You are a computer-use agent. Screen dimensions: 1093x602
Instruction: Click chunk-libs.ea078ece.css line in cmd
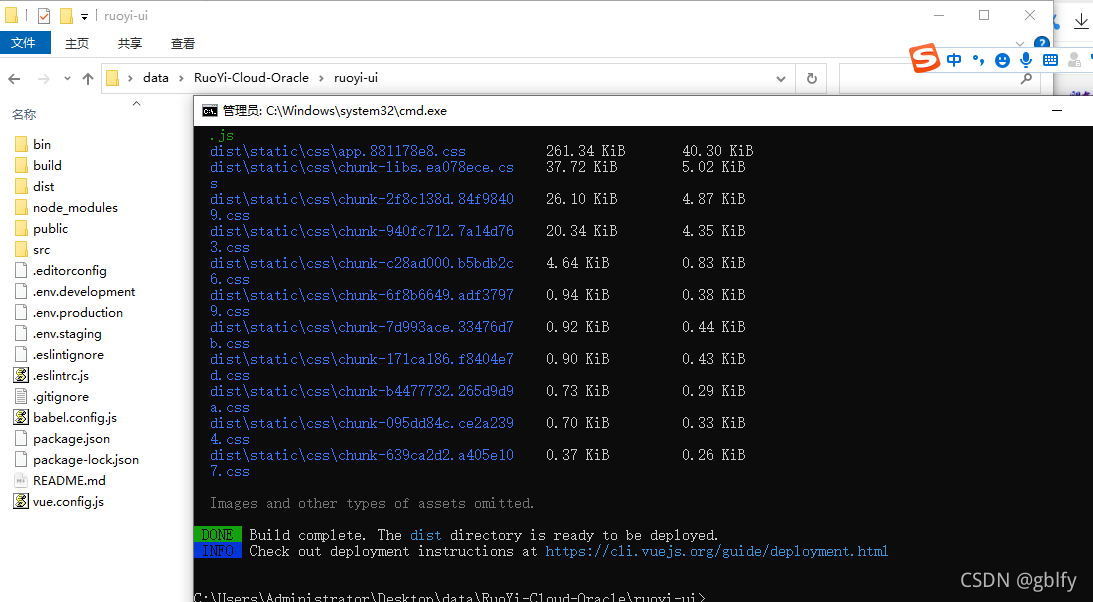362,175
